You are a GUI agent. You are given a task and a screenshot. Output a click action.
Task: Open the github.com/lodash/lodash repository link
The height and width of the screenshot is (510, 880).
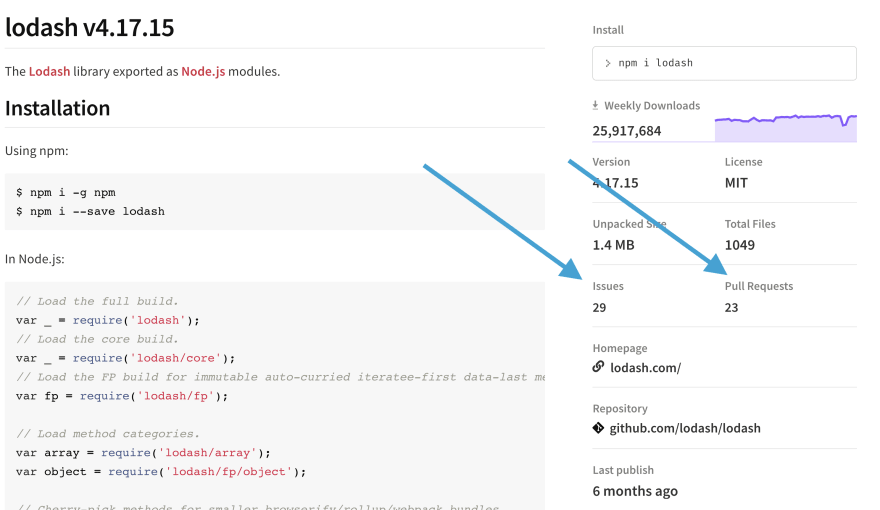coord(685,428)
